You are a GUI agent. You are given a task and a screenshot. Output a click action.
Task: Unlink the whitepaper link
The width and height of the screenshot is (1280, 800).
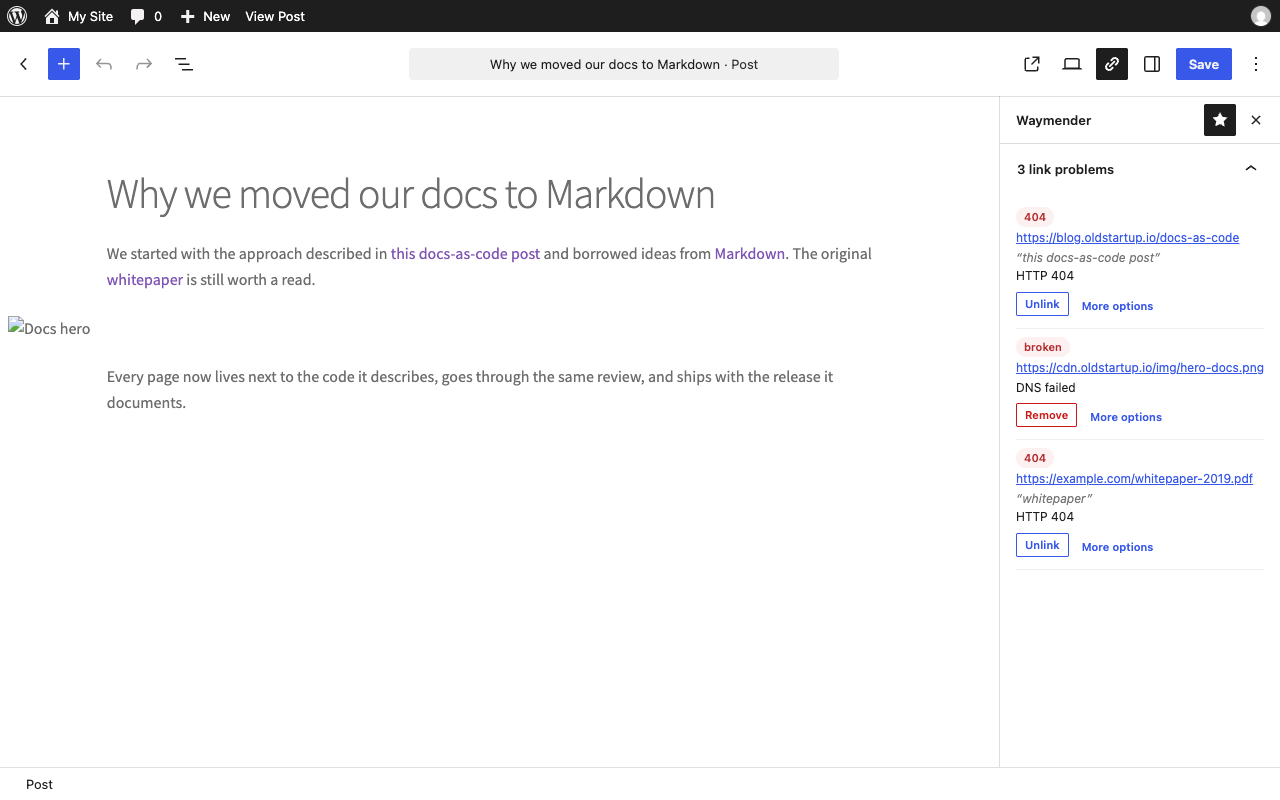click(1042, 545)
